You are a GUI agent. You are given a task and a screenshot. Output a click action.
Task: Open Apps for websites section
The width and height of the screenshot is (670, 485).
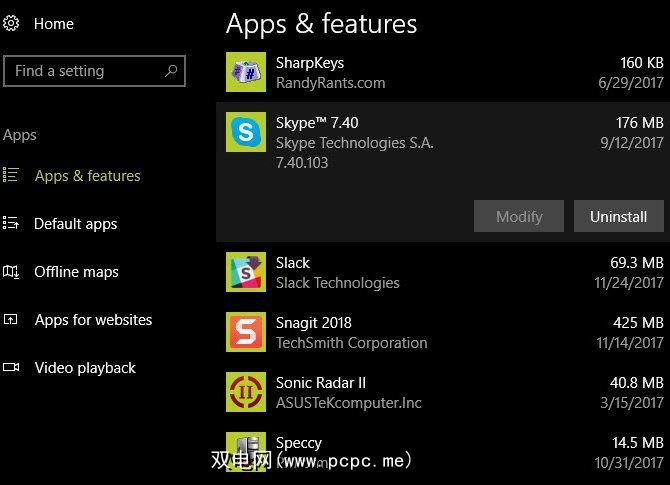tap(94, 320)
